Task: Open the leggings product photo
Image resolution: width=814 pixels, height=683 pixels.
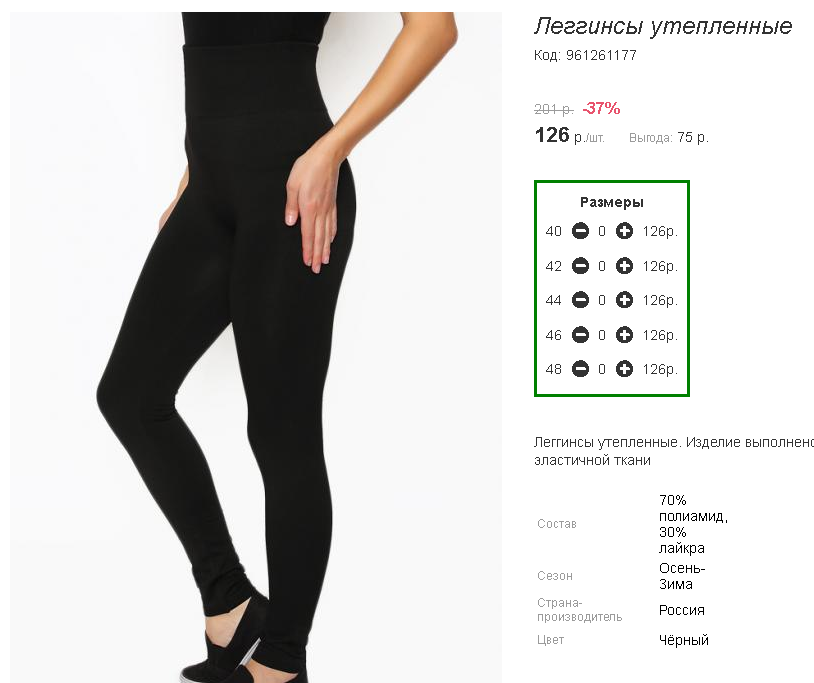Action: pyautogui.click(x=256, y=347)
